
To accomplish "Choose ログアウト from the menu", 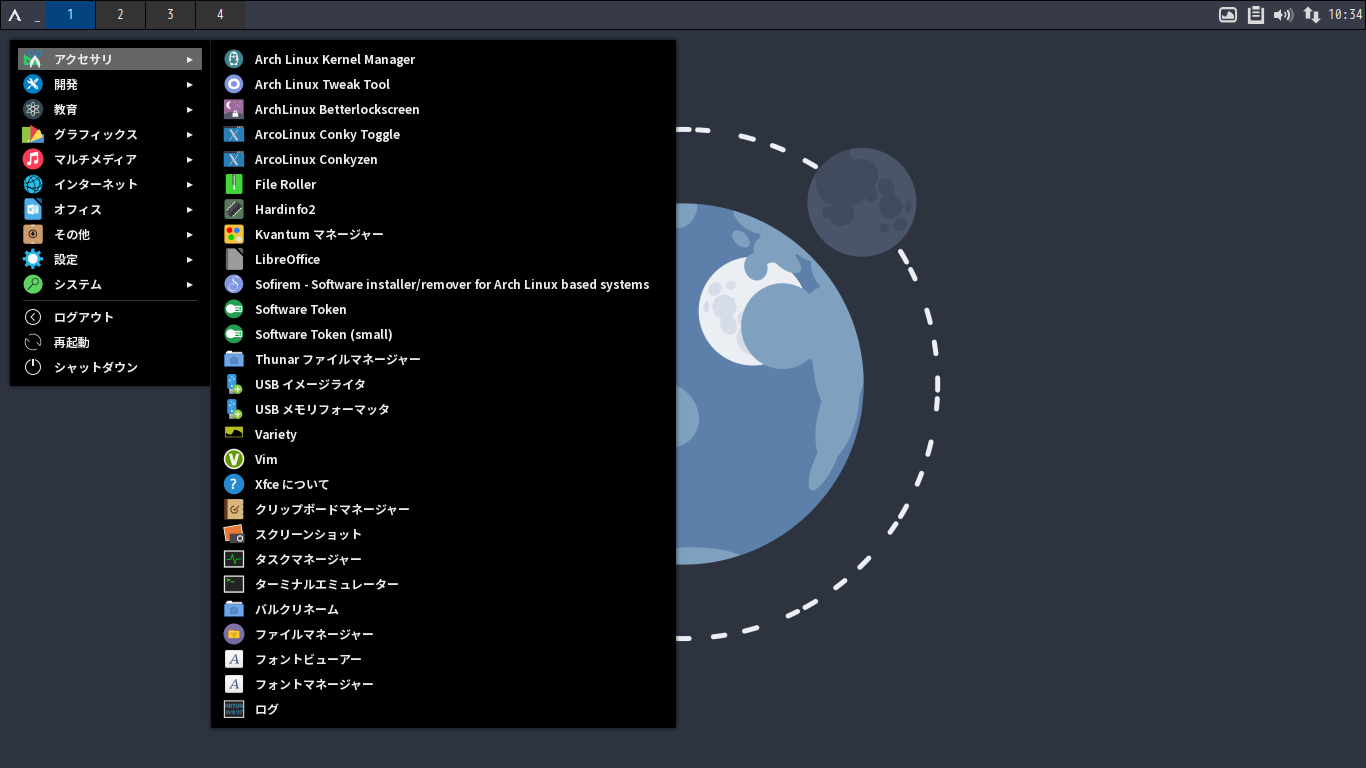I will pyautogui.click(x=110, y=317).
